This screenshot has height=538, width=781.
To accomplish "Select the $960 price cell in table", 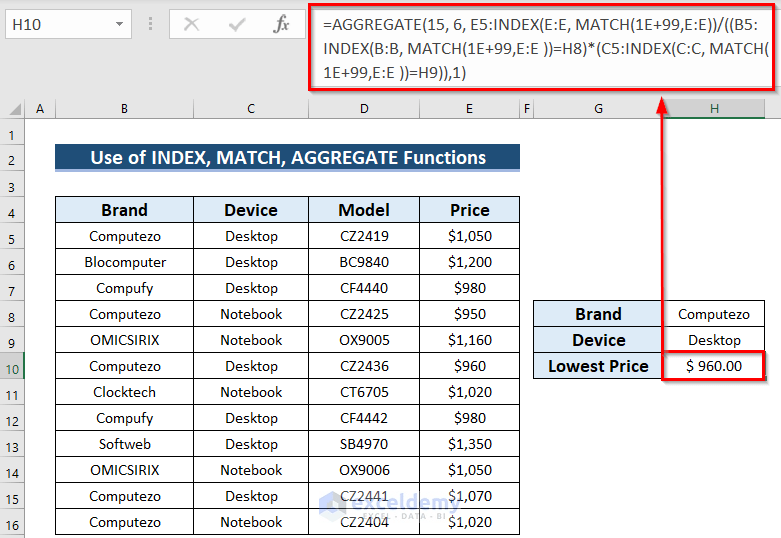I will coord(470,366).
